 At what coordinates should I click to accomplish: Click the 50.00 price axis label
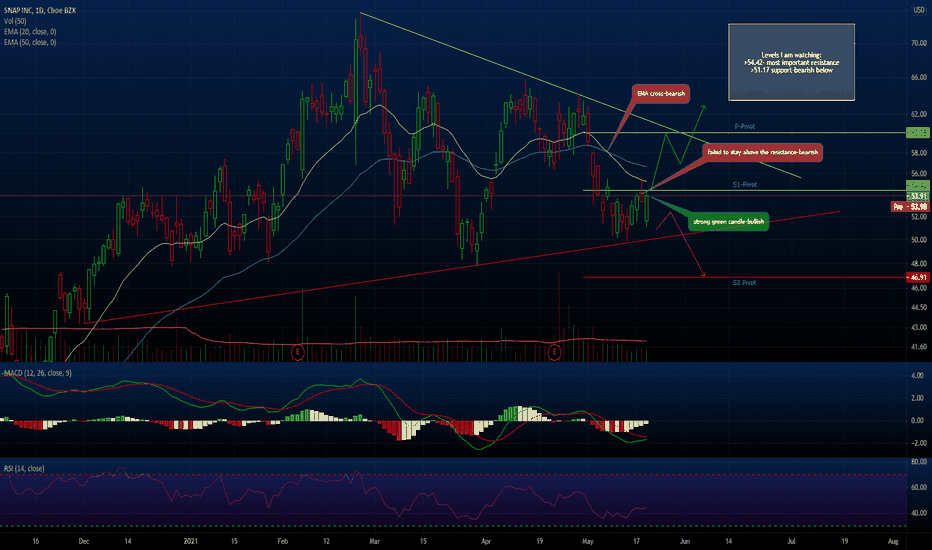[918, 240]
